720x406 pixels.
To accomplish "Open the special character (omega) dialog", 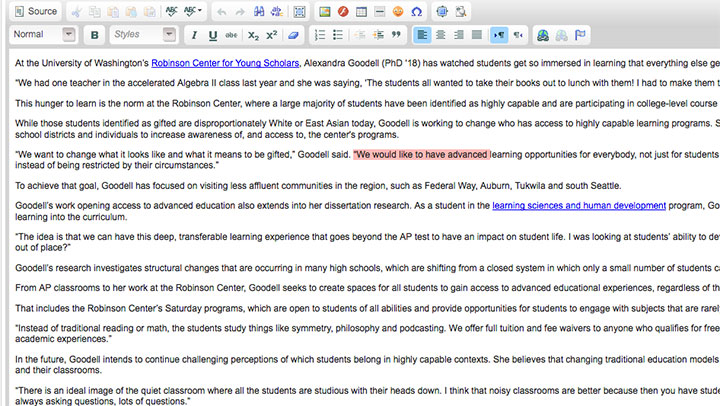I will point(417,11).
